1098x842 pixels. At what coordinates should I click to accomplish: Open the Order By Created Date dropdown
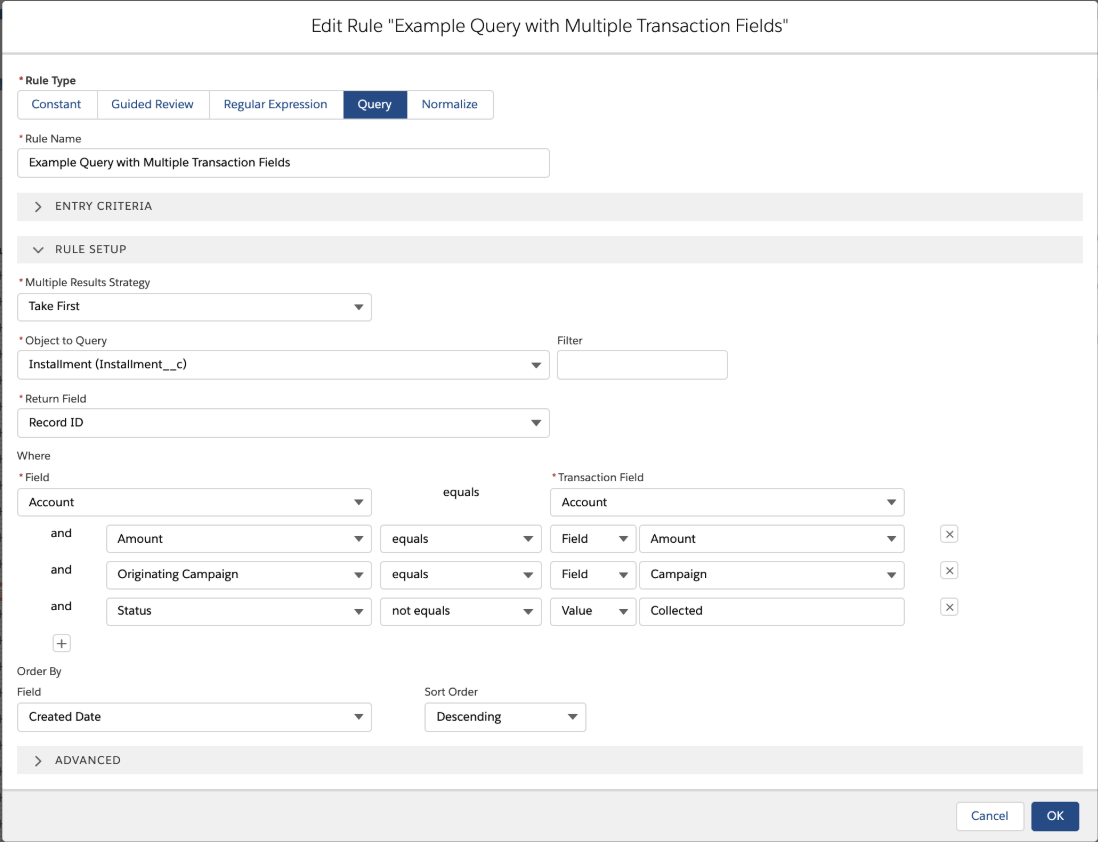click(x=359, y=717)
